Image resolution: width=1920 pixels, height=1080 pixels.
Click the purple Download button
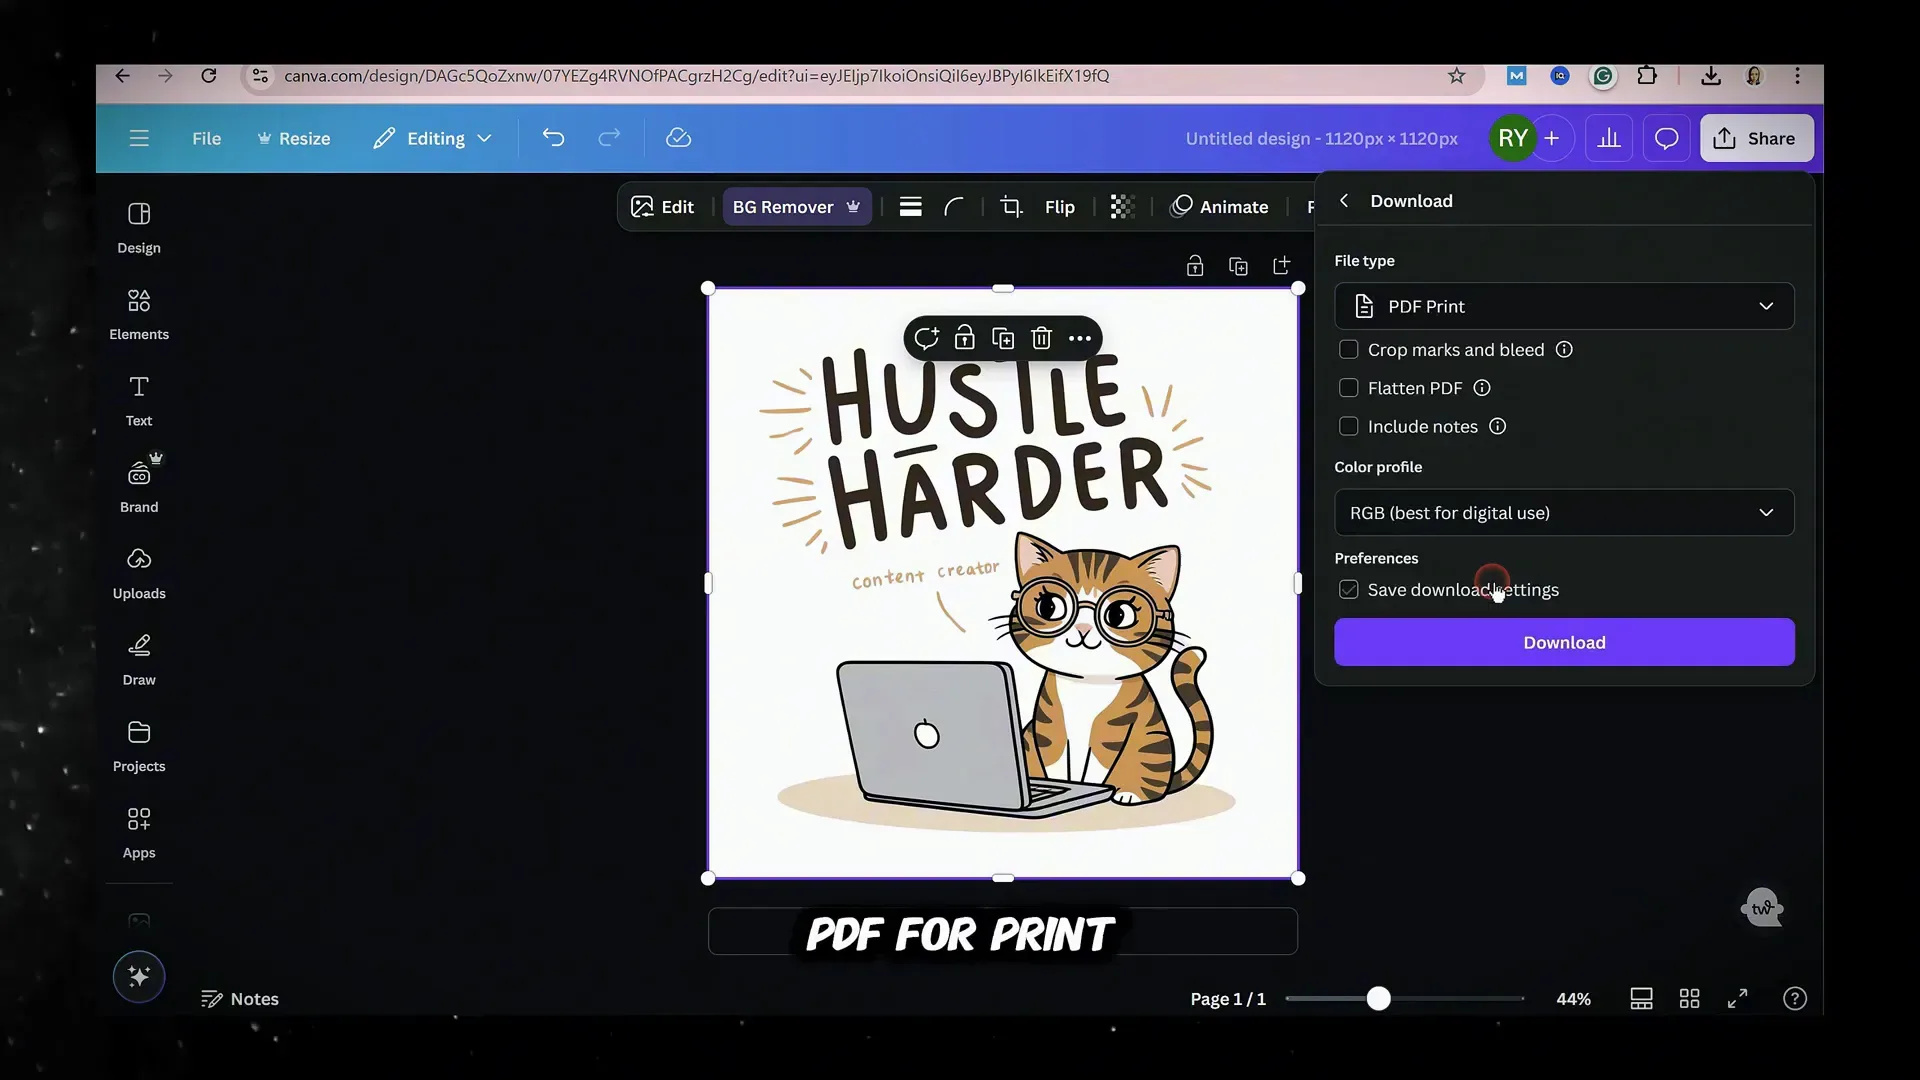[x=1564, y=642]
